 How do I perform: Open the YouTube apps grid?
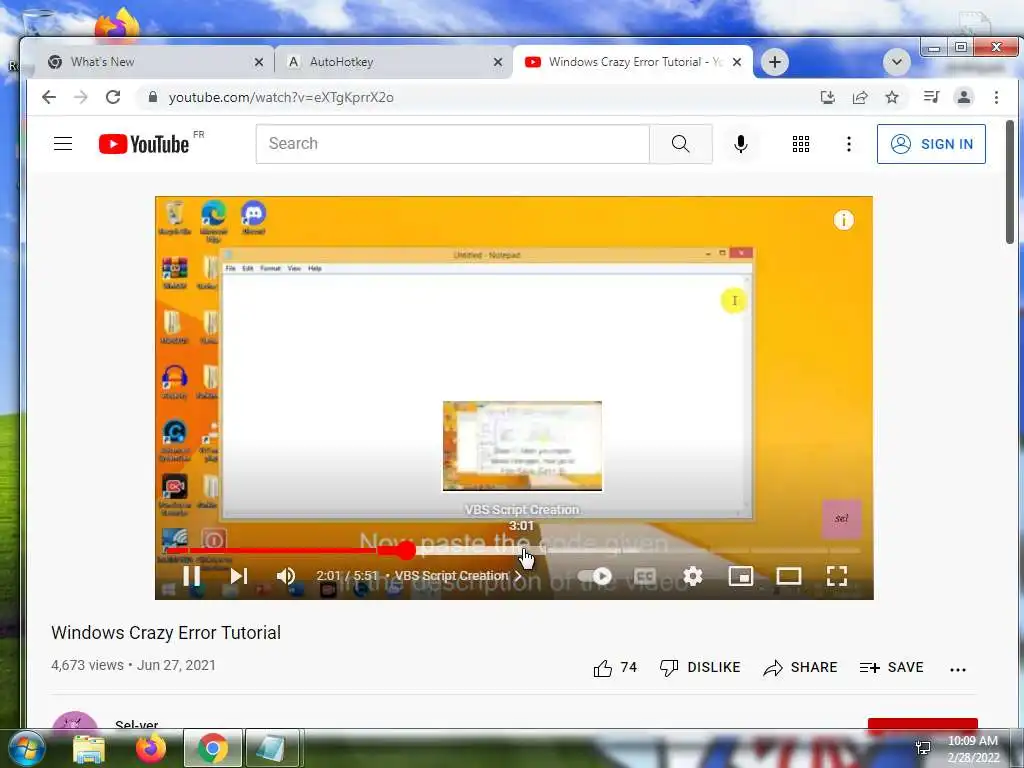pyautogui.click(x=801, y=144)
